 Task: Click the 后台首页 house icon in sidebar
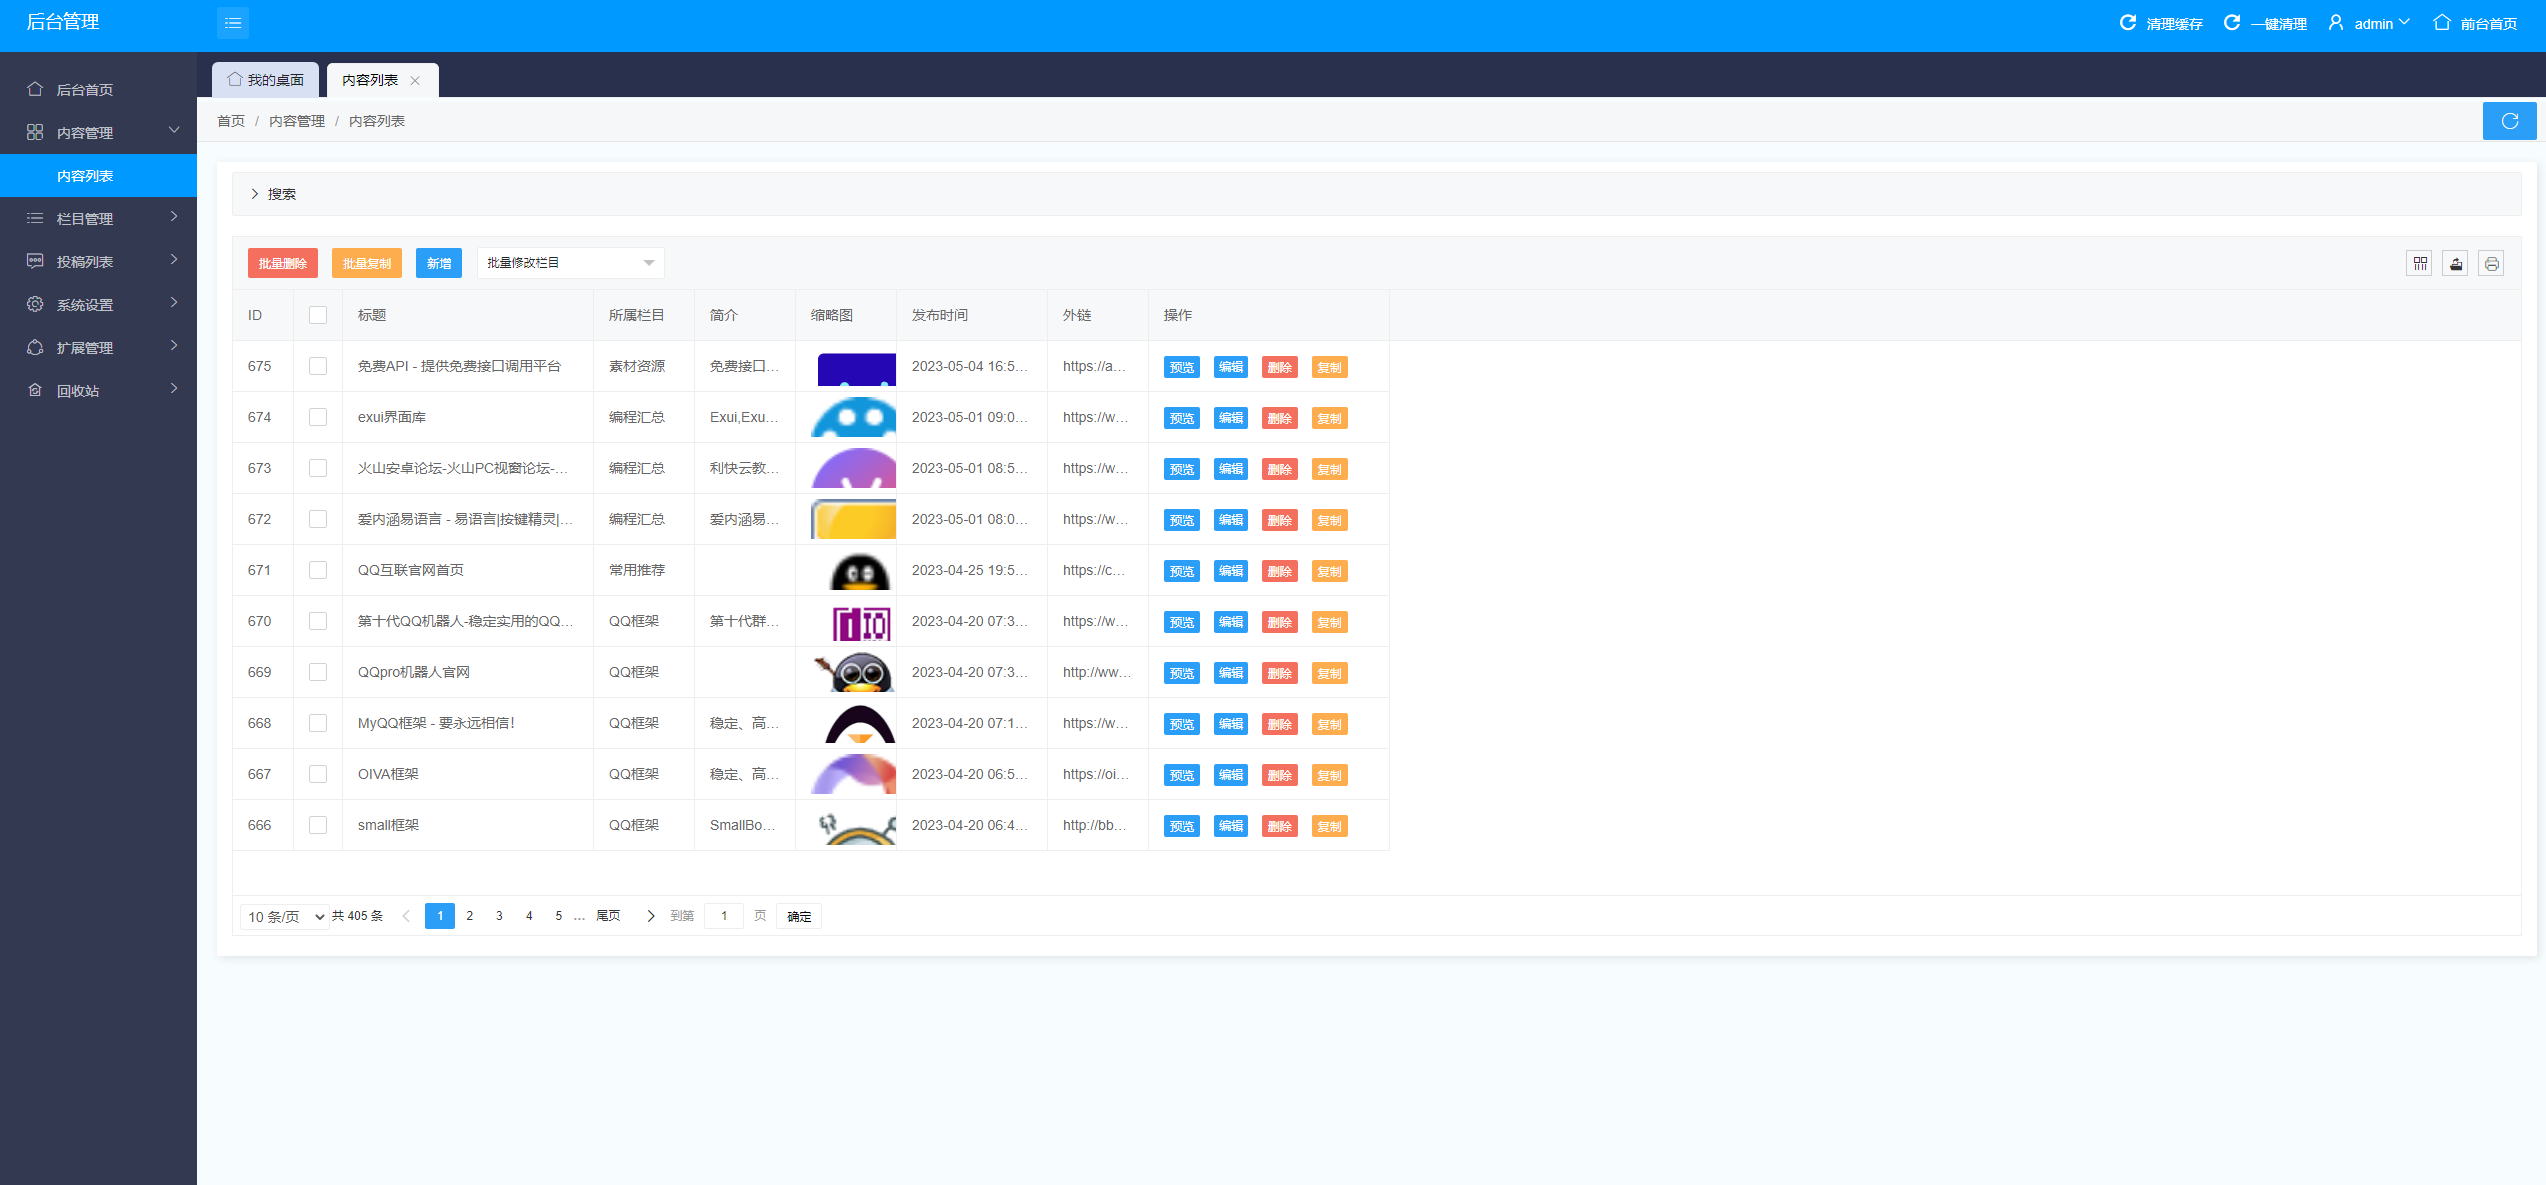[35, 89]
